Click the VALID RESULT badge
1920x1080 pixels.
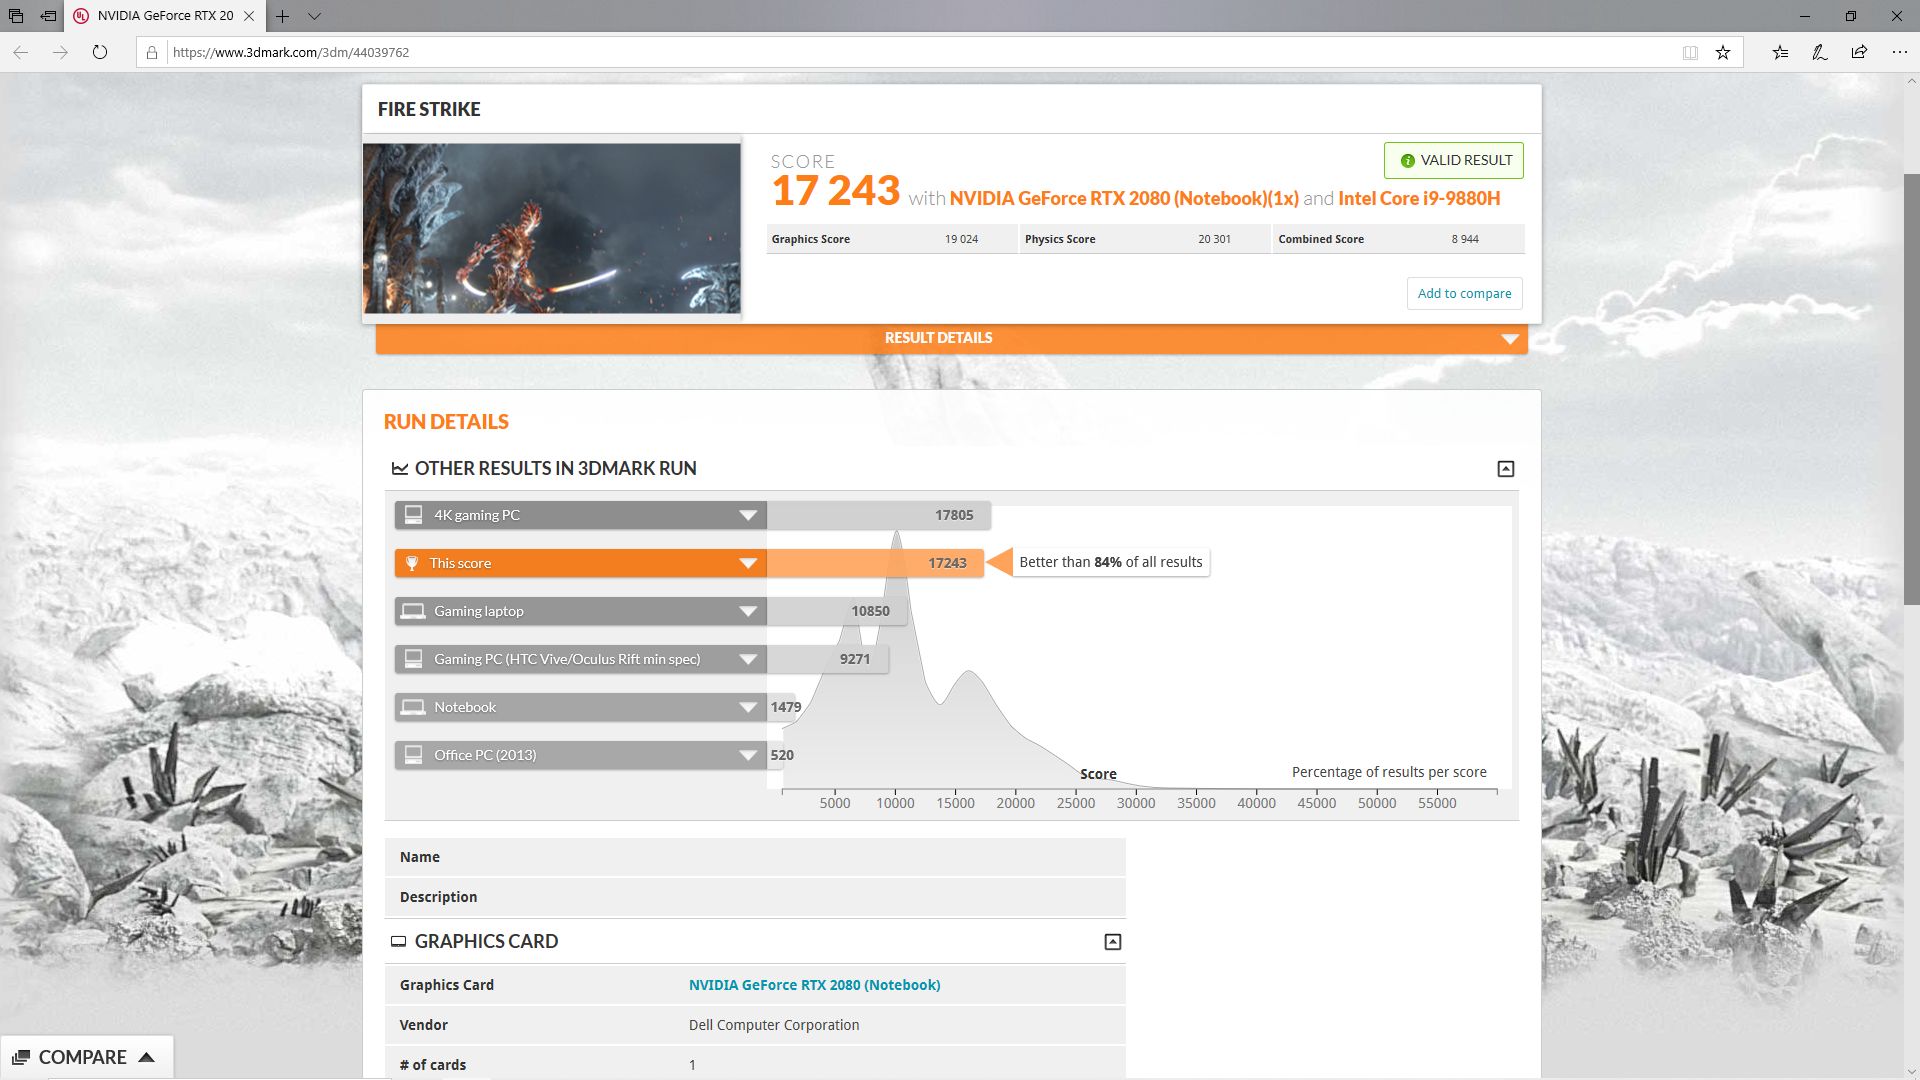(1454, 160)
